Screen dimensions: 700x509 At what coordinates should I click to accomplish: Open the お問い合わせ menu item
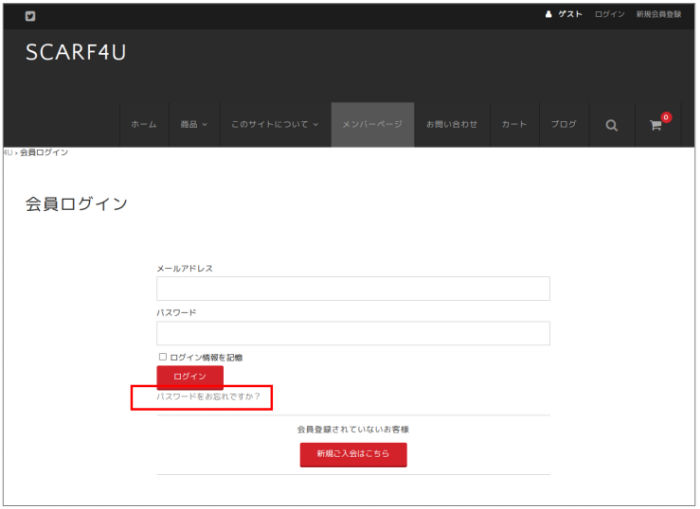[x=451, y=125]
